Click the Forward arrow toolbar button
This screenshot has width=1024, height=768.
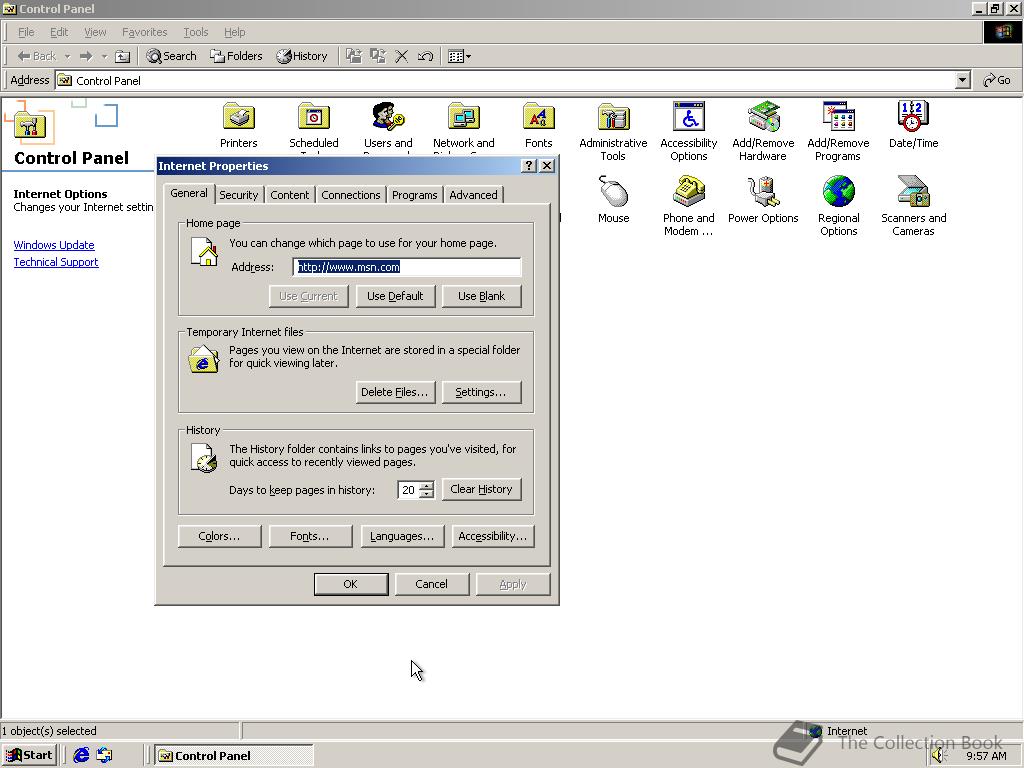pyautogui.click(x=86, y=56)
